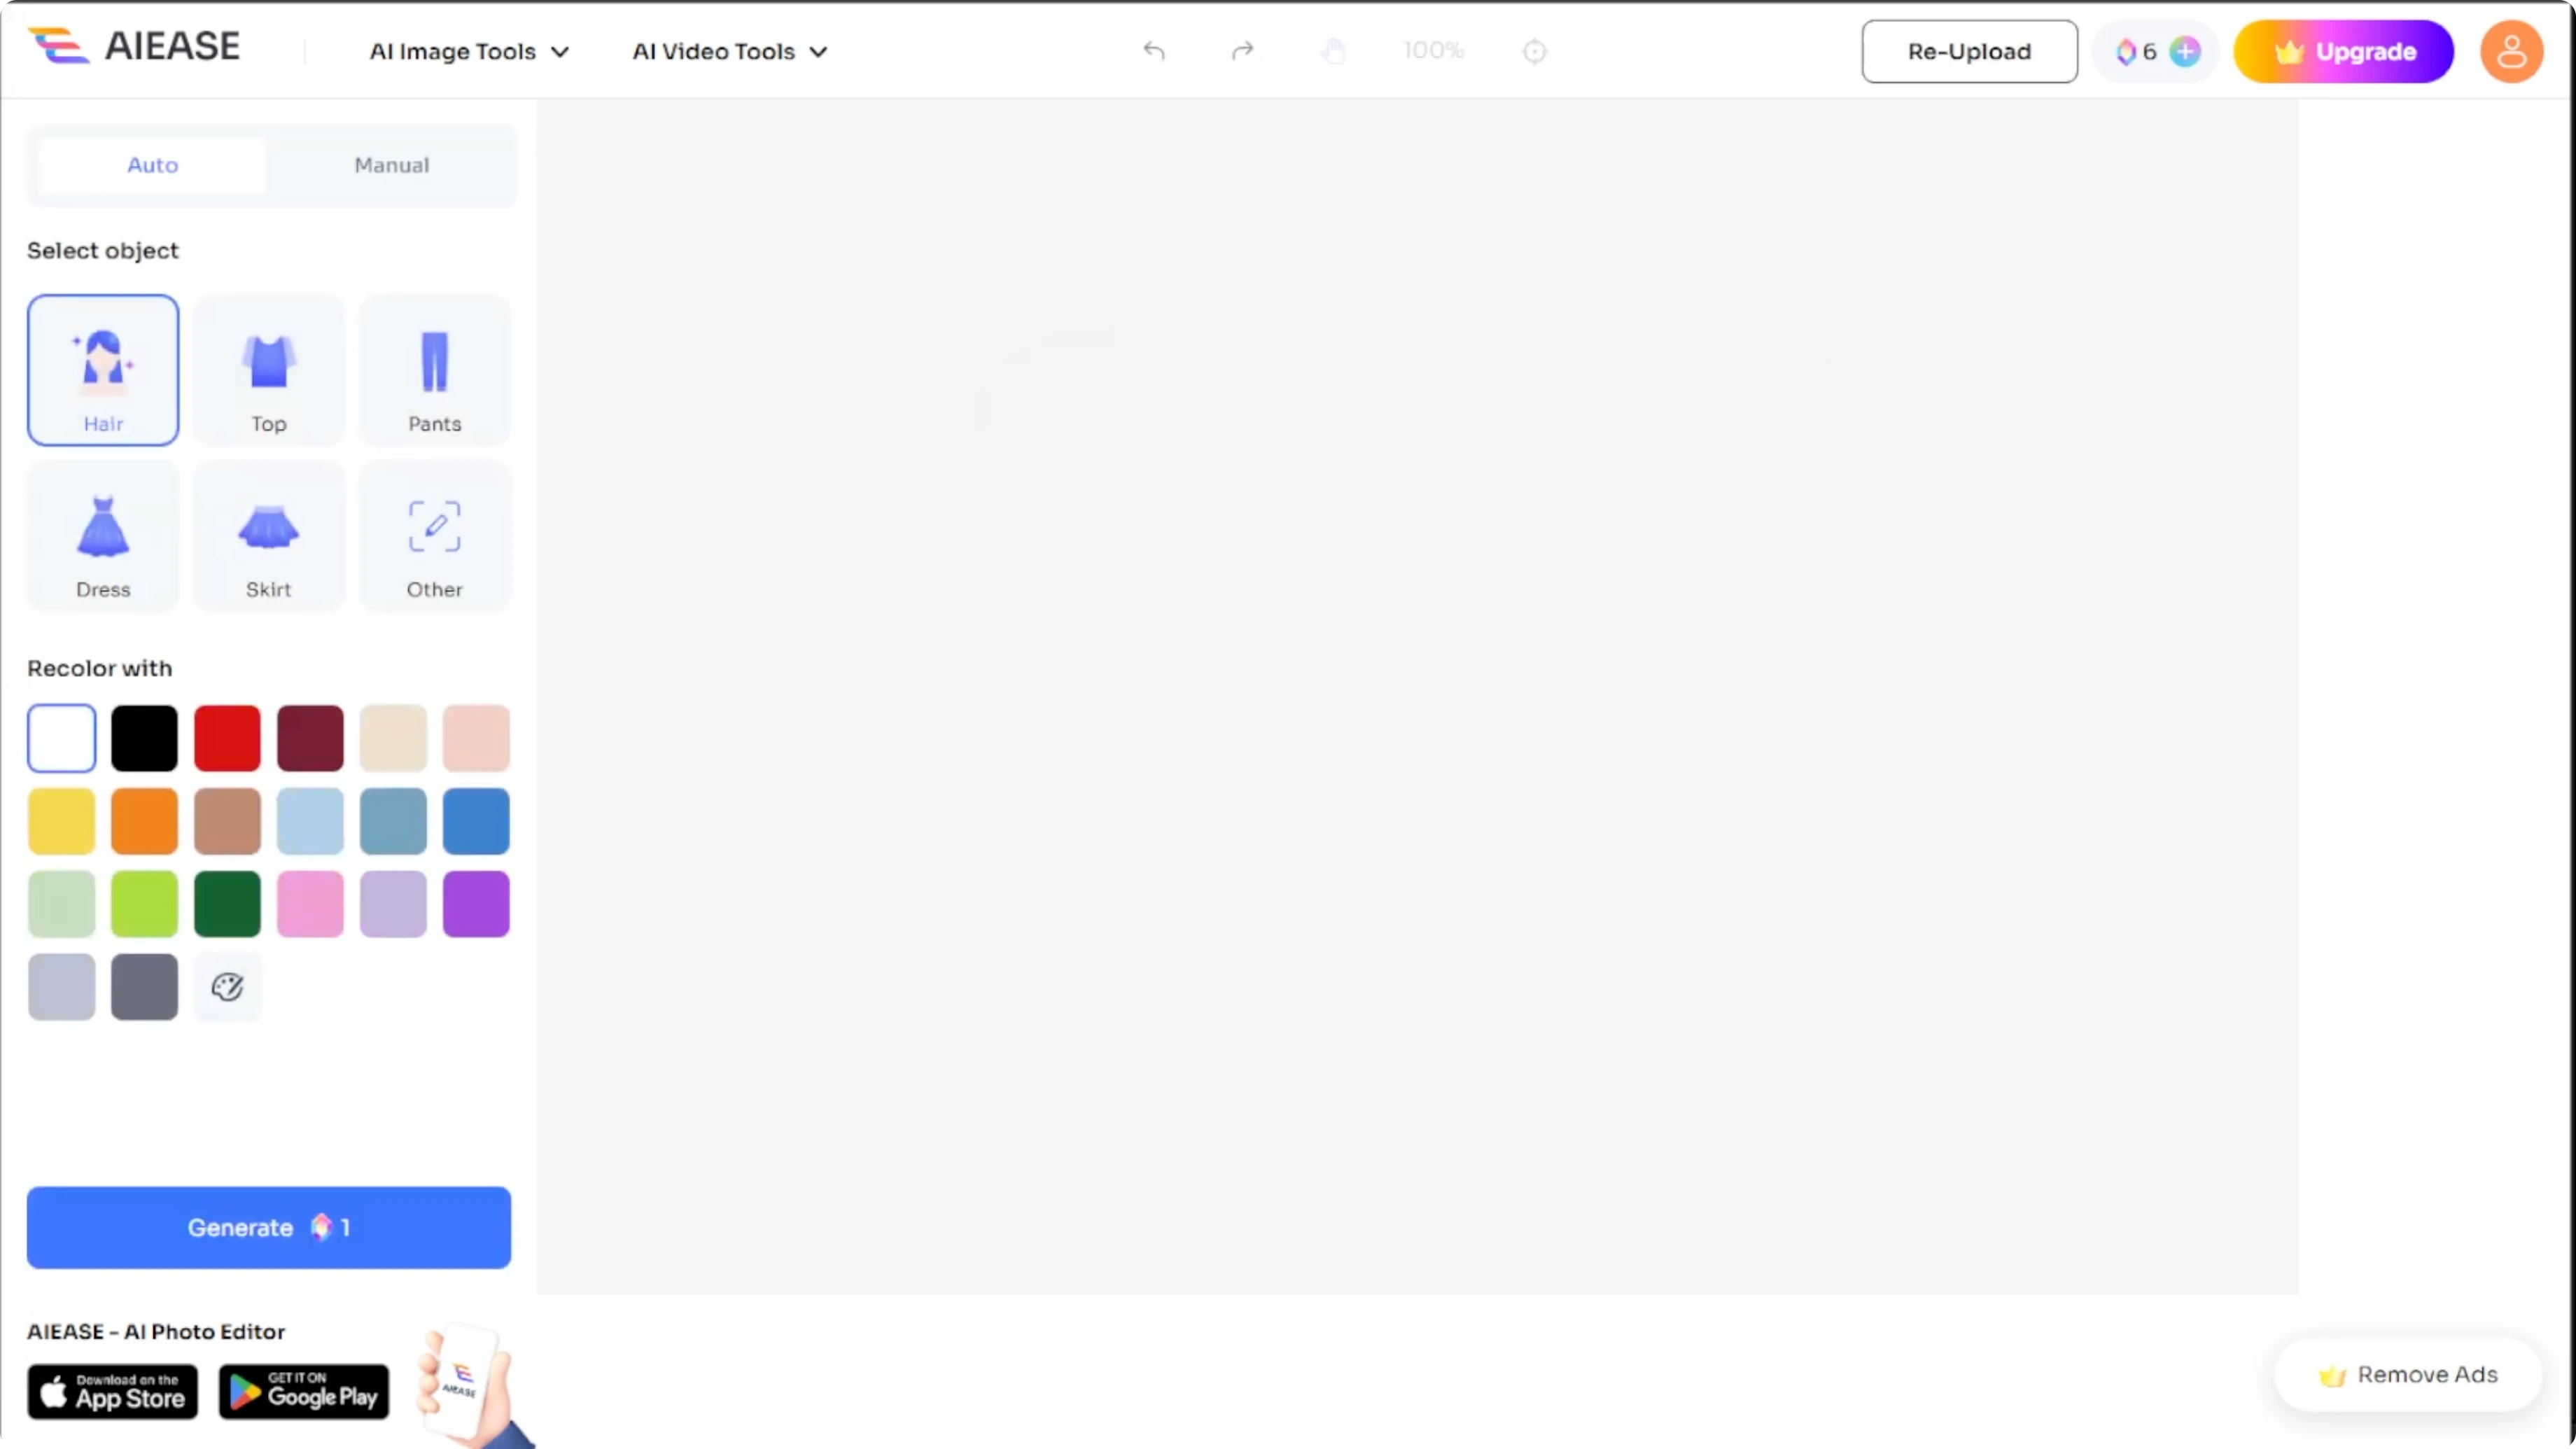Click the Generate button
Screen dimensions: 2576x1449
coord(269,1227)
